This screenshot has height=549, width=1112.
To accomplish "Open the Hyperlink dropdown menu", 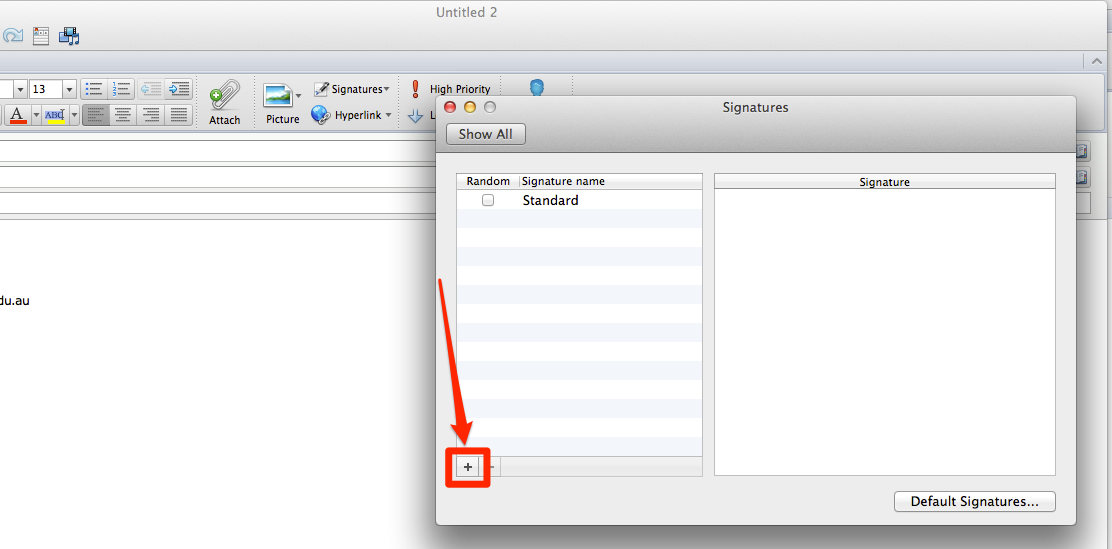I will 352,114.
